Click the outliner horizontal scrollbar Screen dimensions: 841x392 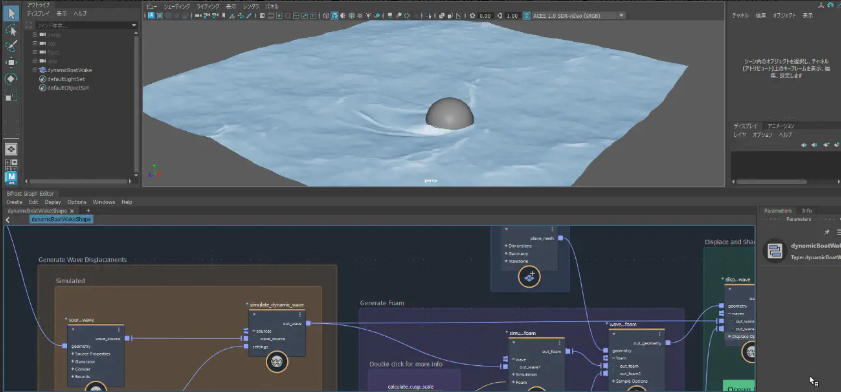[x=79, y=182]
